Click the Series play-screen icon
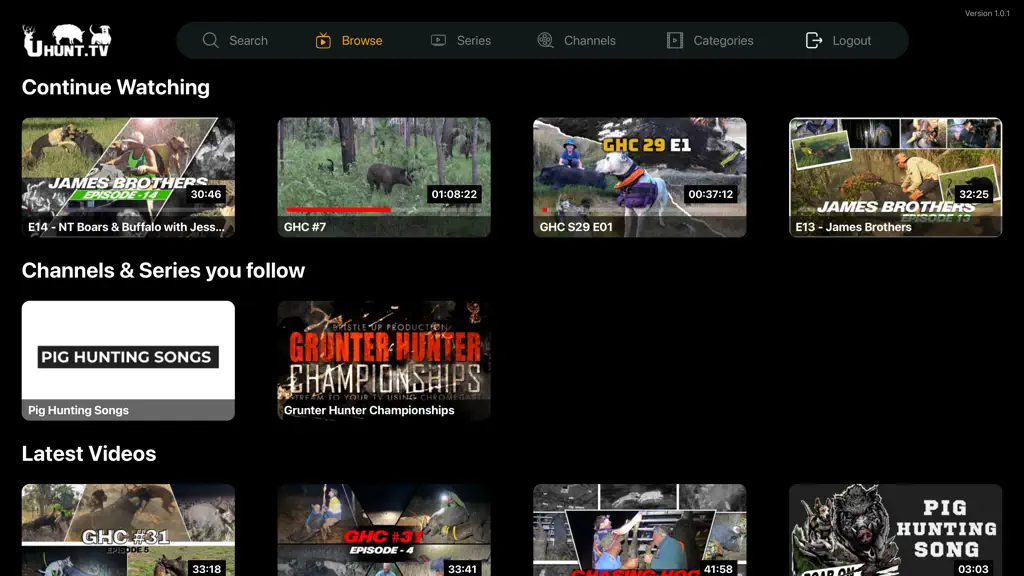The width and height of the screenshot is (1024, 576). [x=438, y=40]
